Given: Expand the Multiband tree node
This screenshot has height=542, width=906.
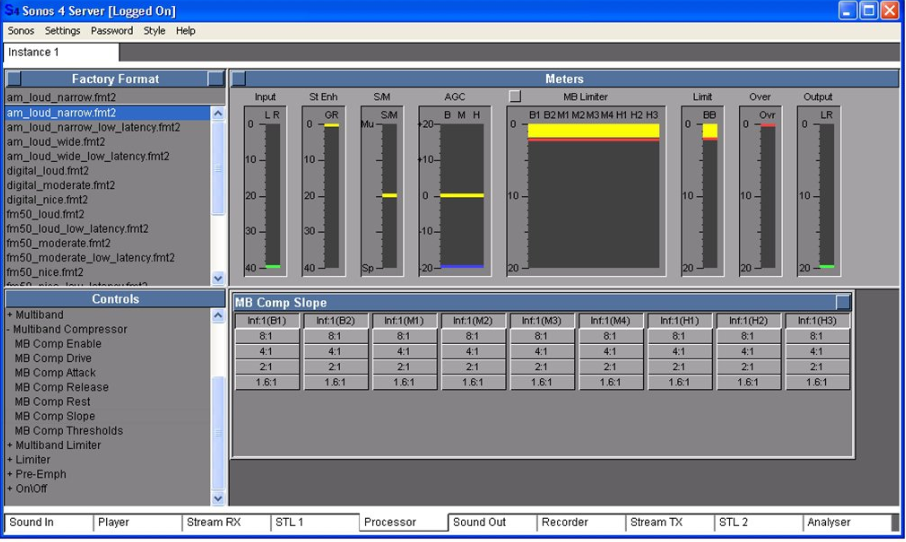Looking at the screenshot, I should 10,315.
